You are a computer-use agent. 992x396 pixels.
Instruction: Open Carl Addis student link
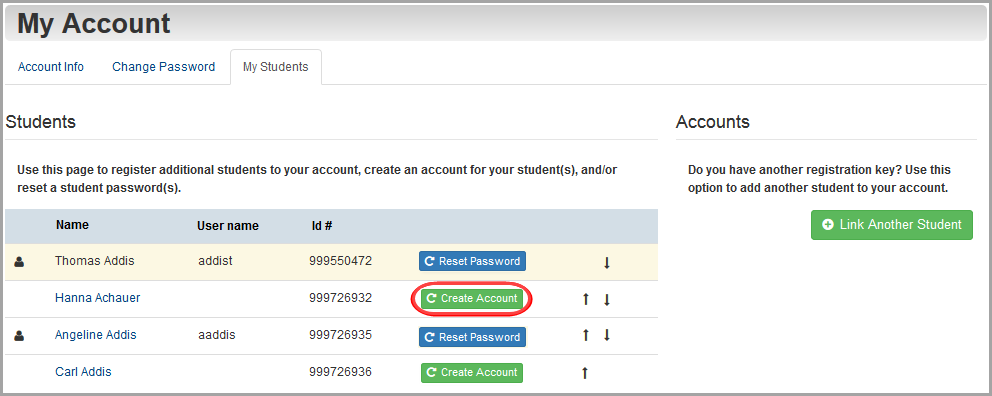click(x=83, y=371)
